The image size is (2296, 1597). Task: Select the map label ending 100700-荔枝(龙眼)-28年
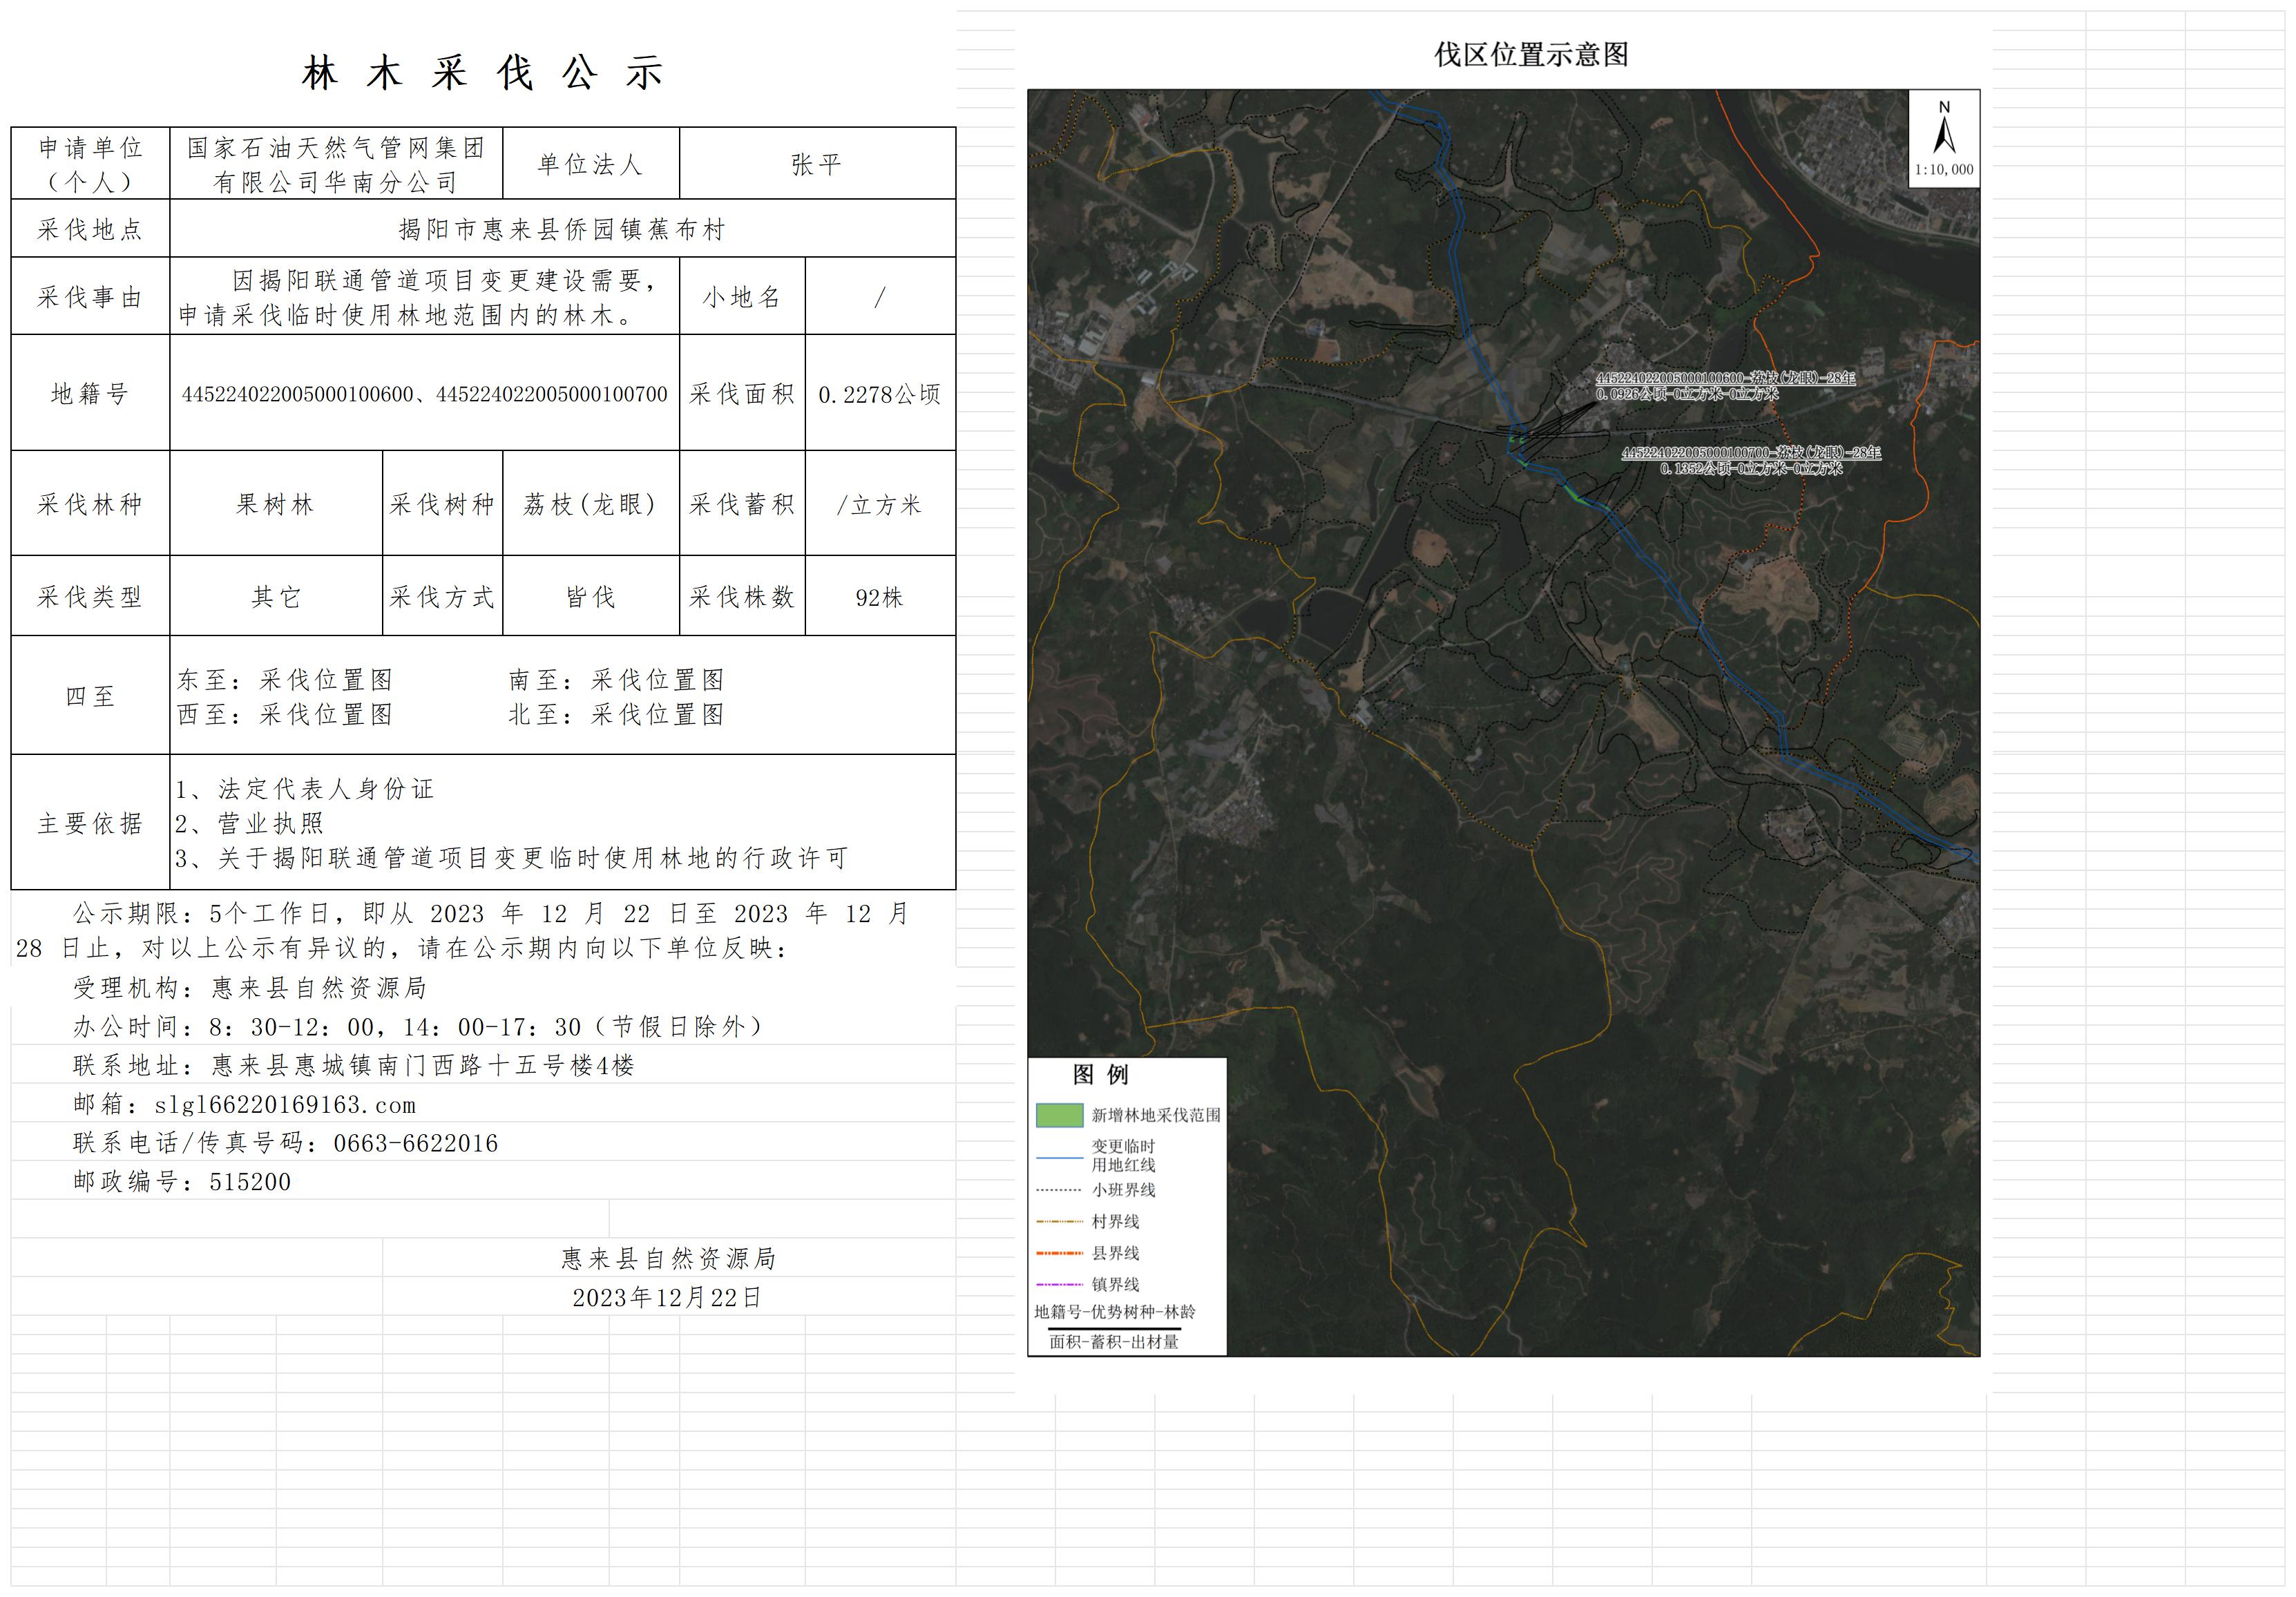pyautogui.click(x=1750, y=453)
